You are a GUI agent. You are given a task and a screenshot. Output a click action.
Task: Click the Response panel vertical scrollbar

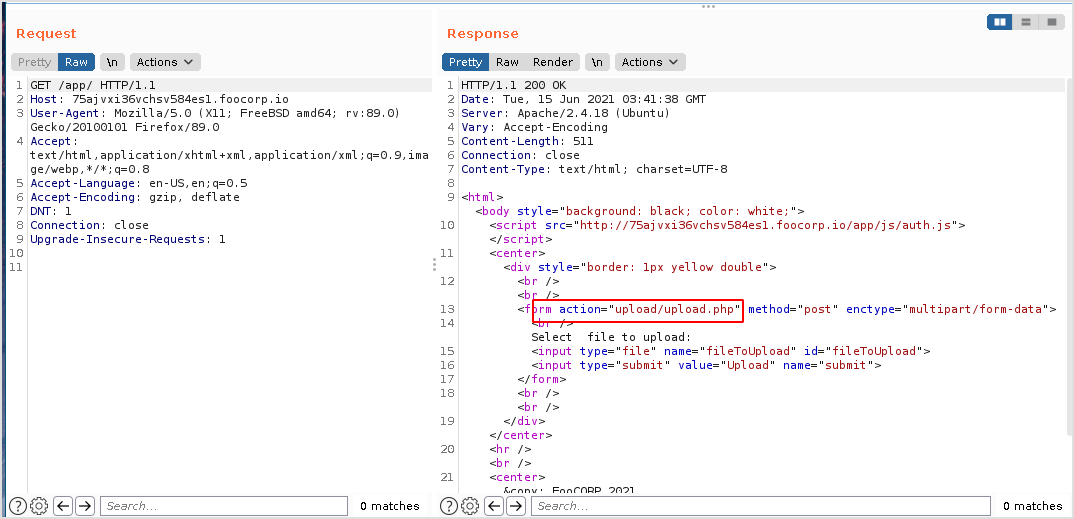pyautogui.click(x=1069, y=257)
